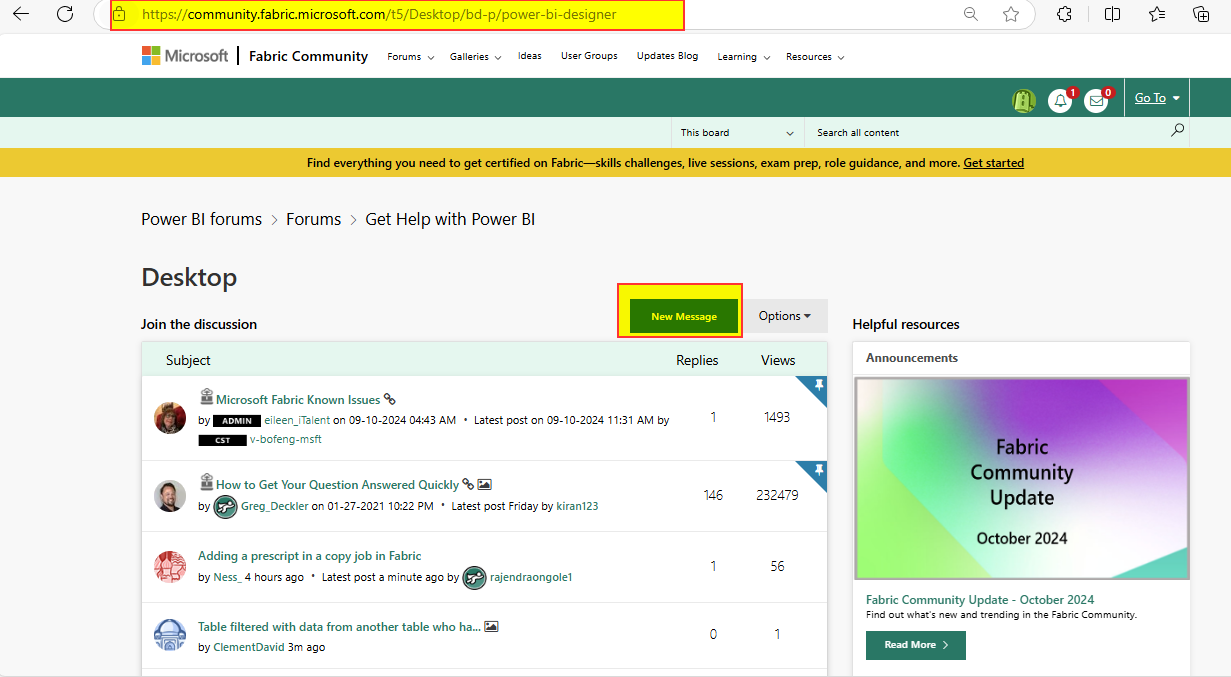
Task: Expand the Forums menu
Action: click(411, 57)
